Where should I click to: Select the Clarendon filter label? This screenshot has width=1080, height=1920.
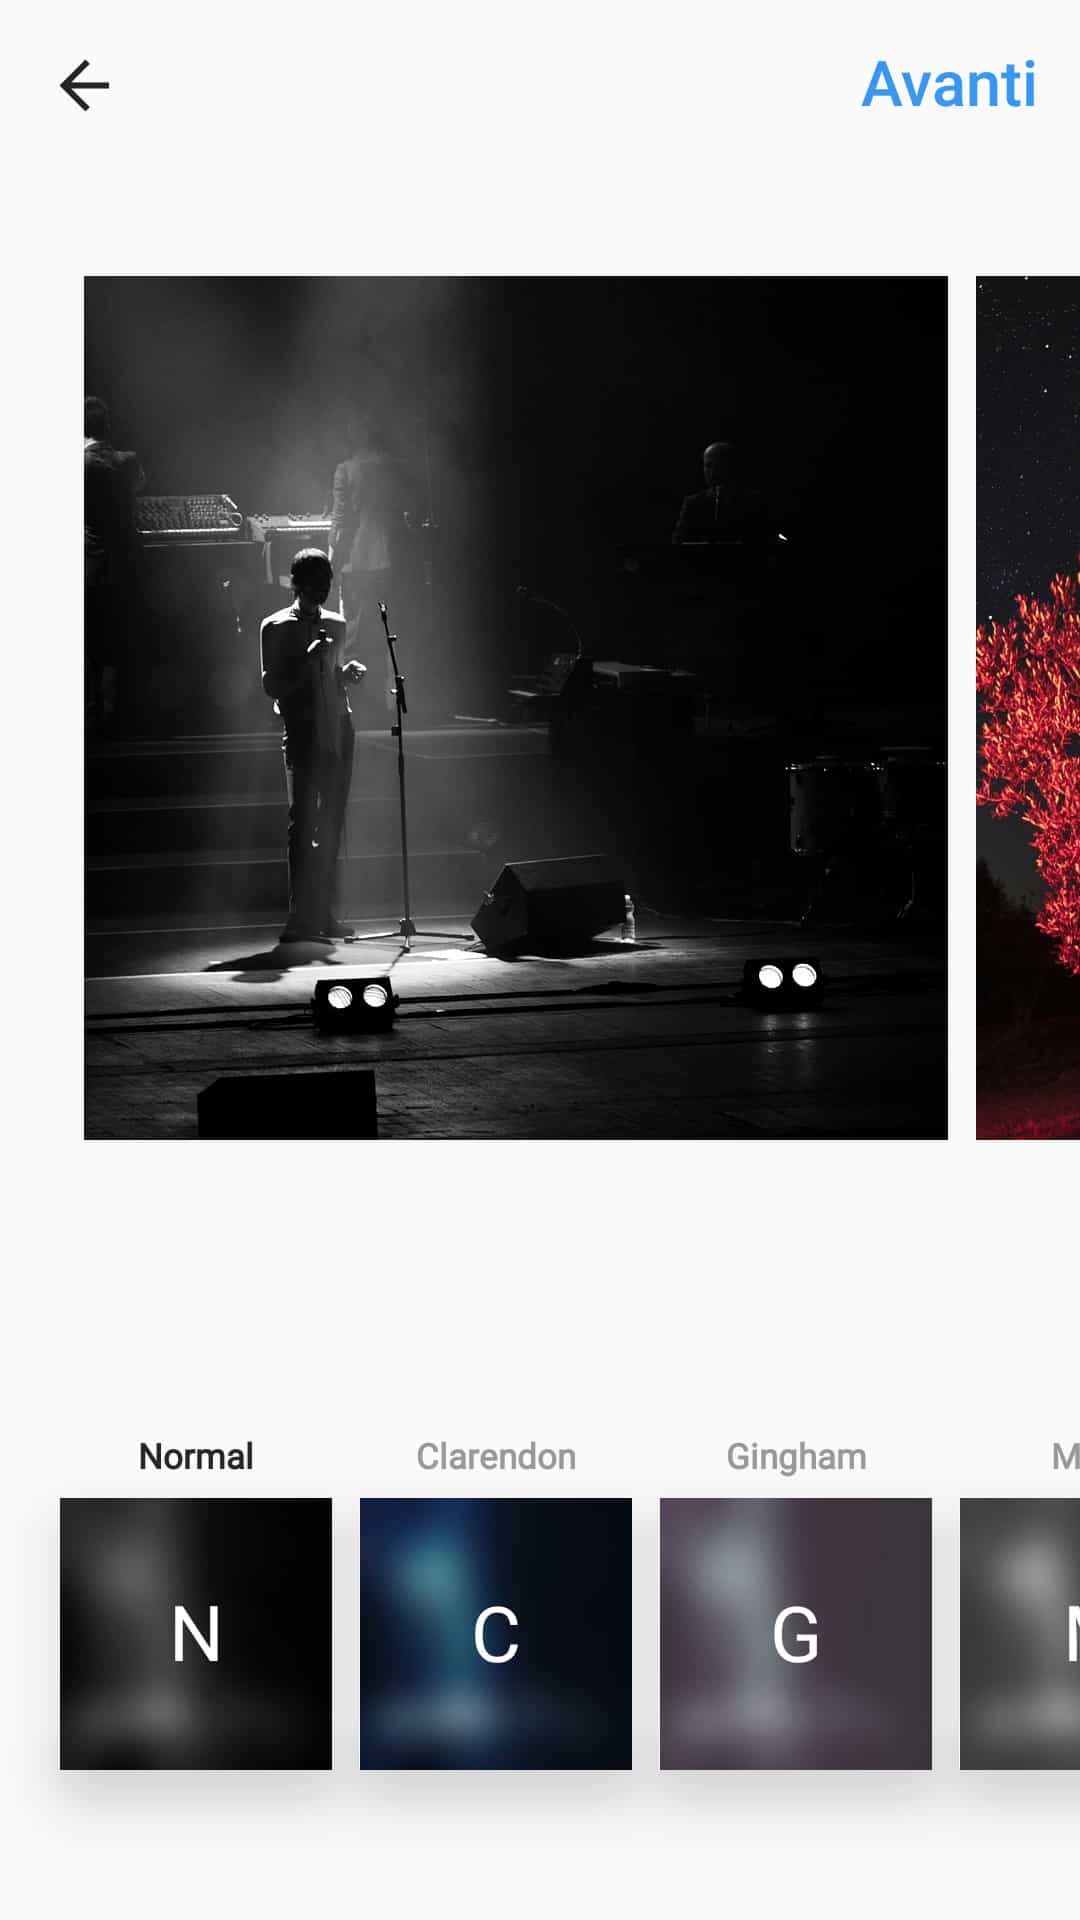click(496, 1457)
